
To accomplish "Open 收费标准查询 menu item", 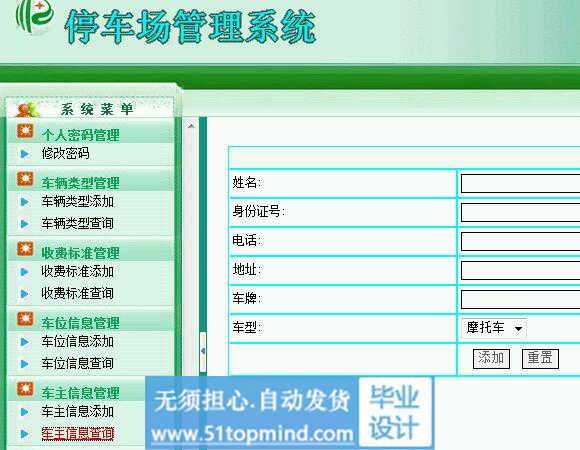I will [x=77, y=294].
